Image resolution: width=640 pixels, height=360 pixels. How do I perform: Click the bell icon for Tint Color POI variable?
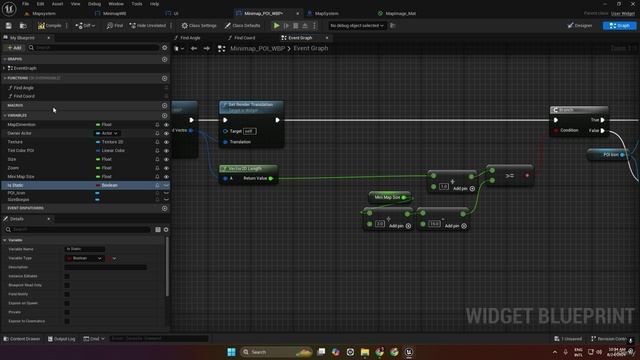pos(157,151)
